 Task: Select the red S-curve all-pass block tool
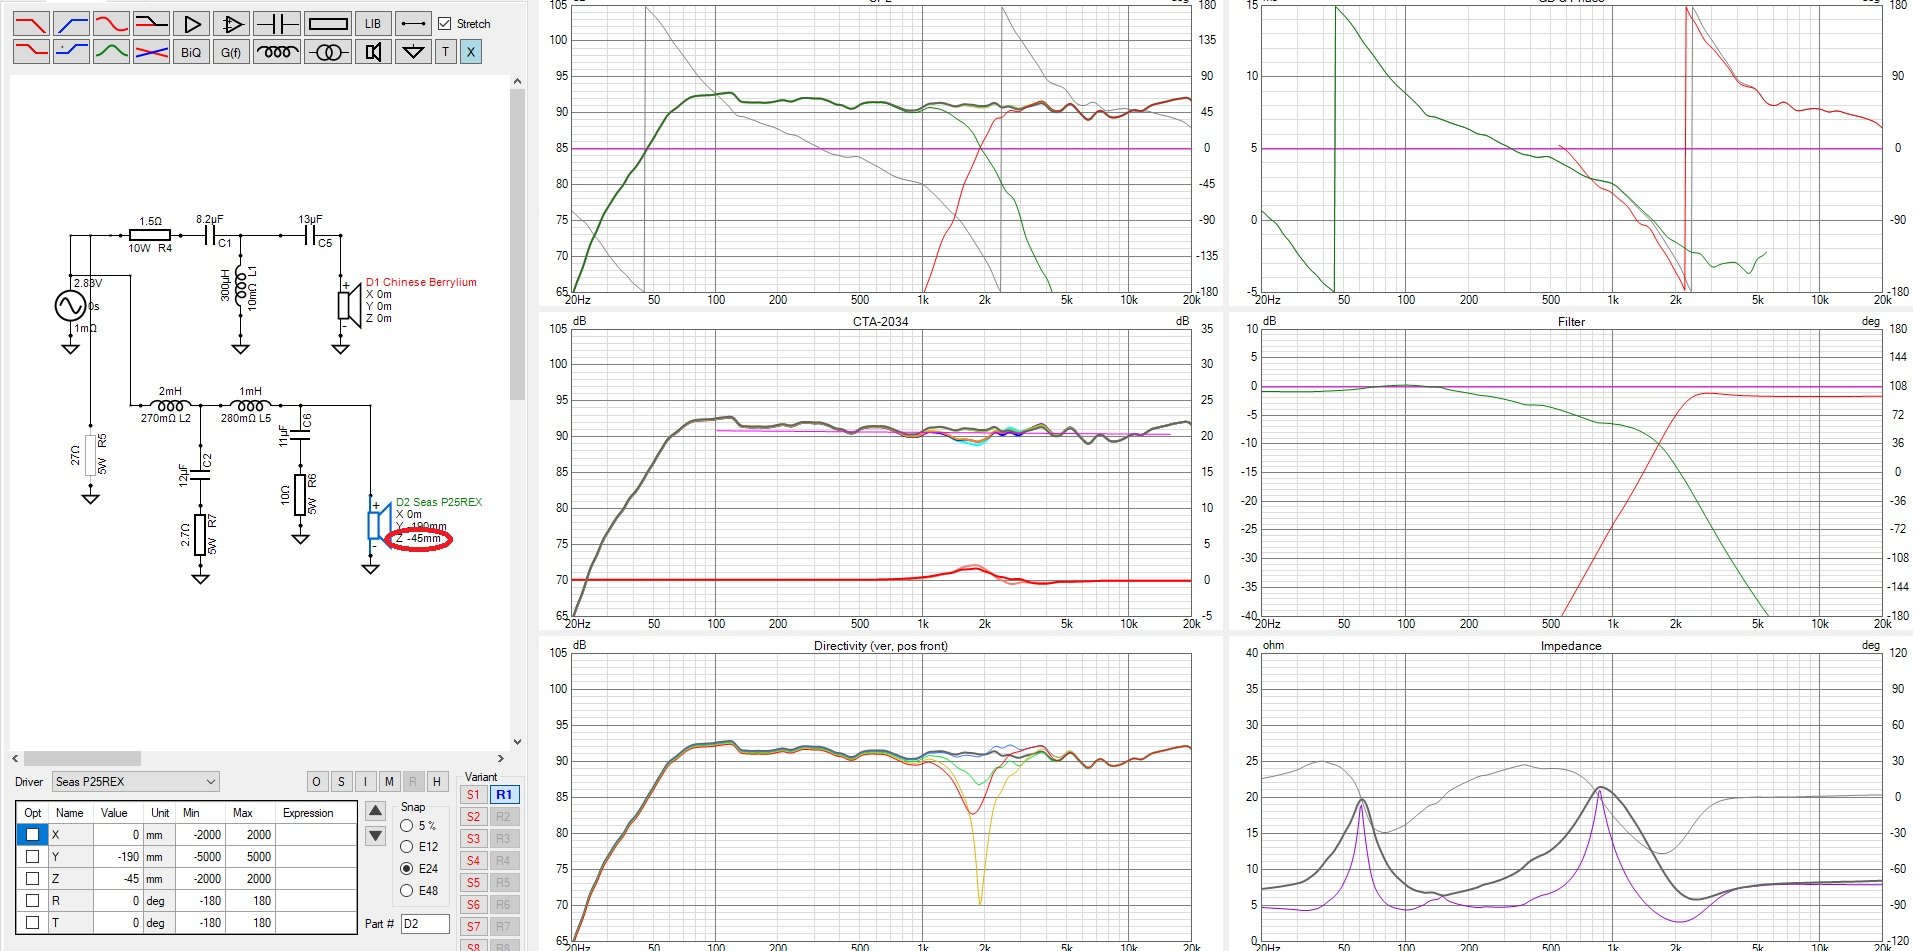(x=111, y=23)
